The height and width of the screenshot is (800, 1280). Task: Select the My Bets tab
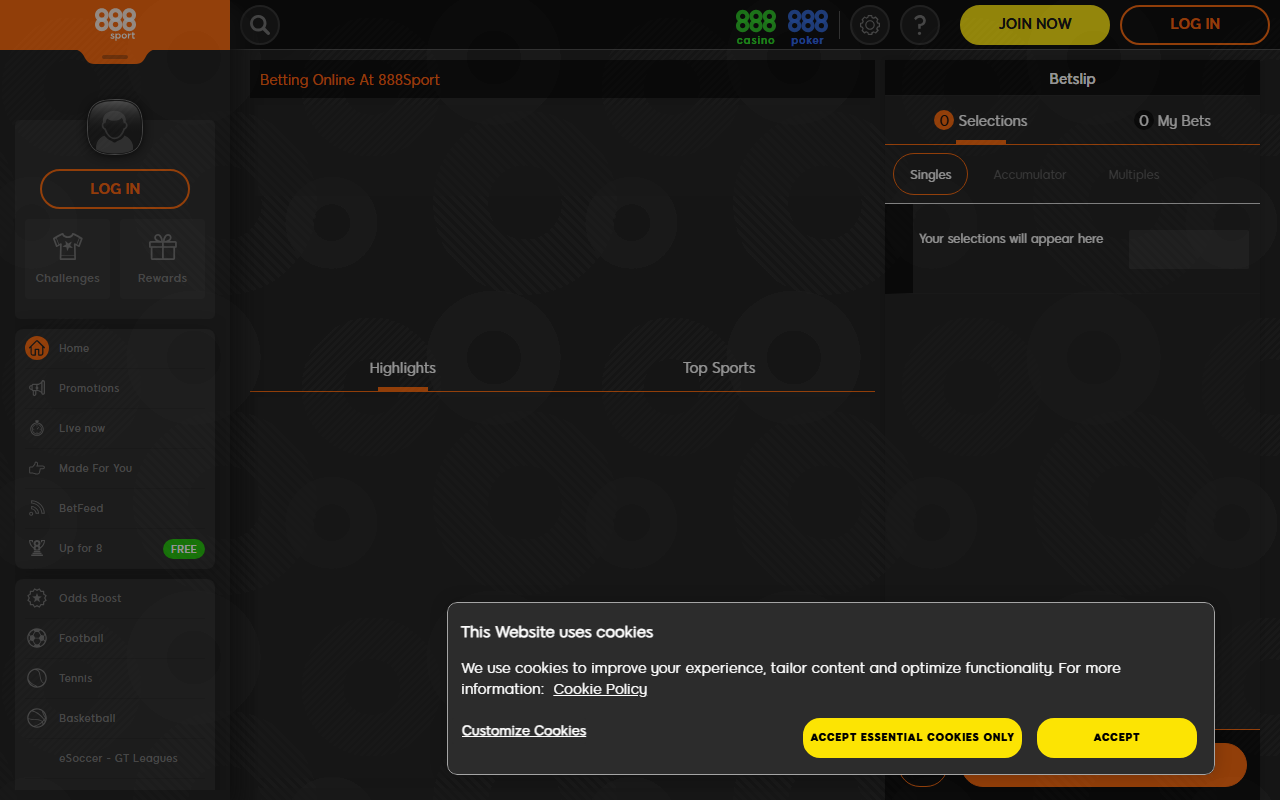point(1173,121)
